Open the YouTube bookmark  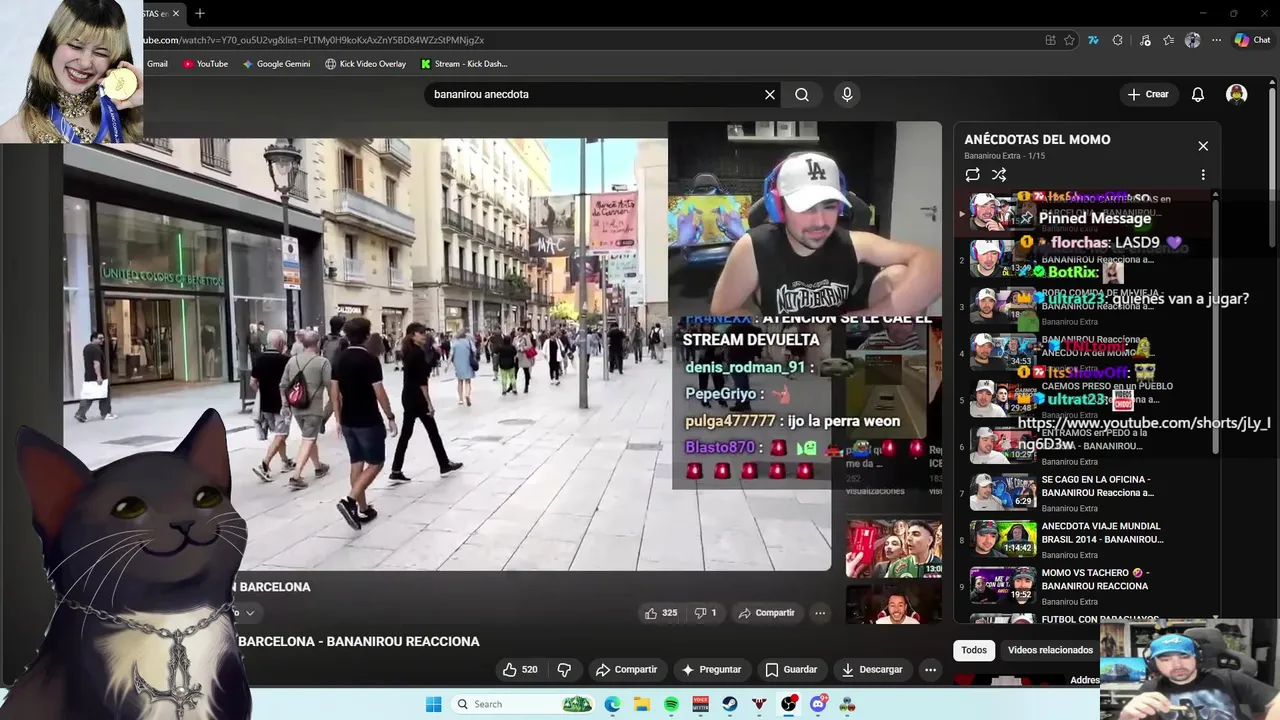[205, 64]
